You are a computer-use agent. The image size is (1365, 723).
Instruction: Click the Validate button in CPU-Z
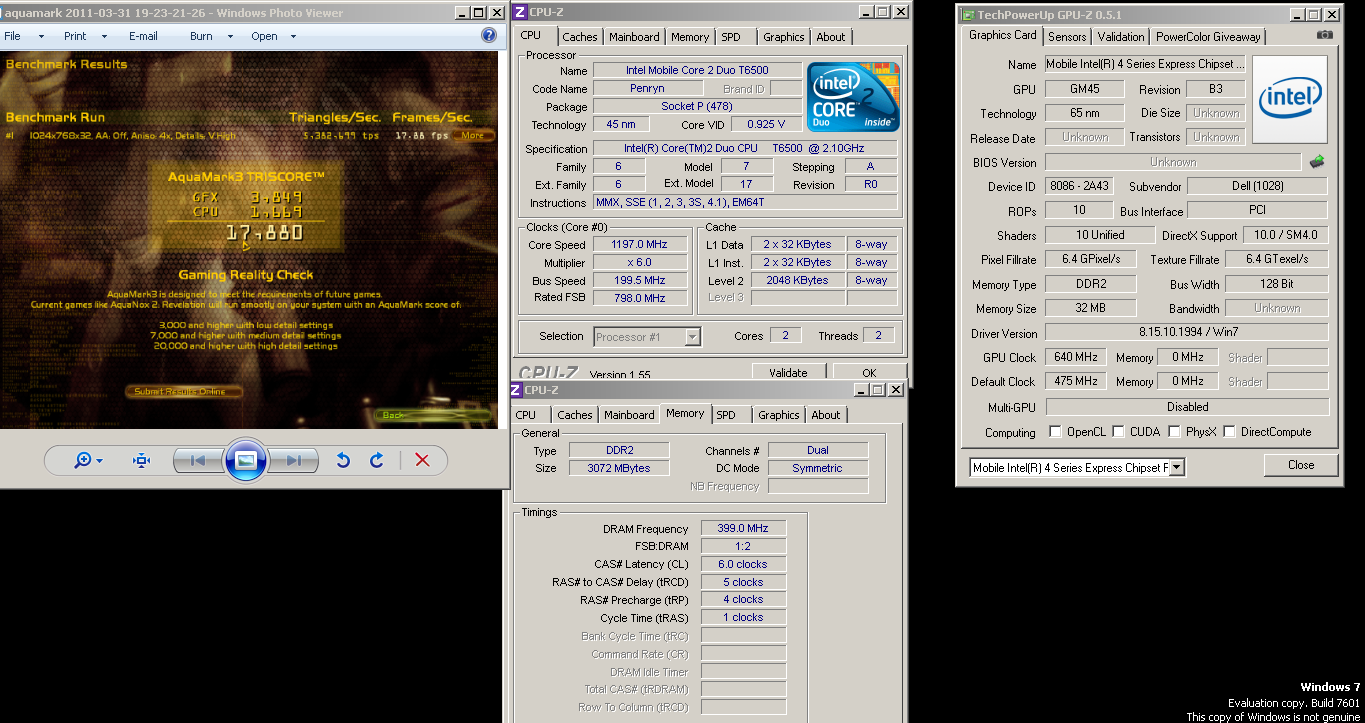(788, 373)
